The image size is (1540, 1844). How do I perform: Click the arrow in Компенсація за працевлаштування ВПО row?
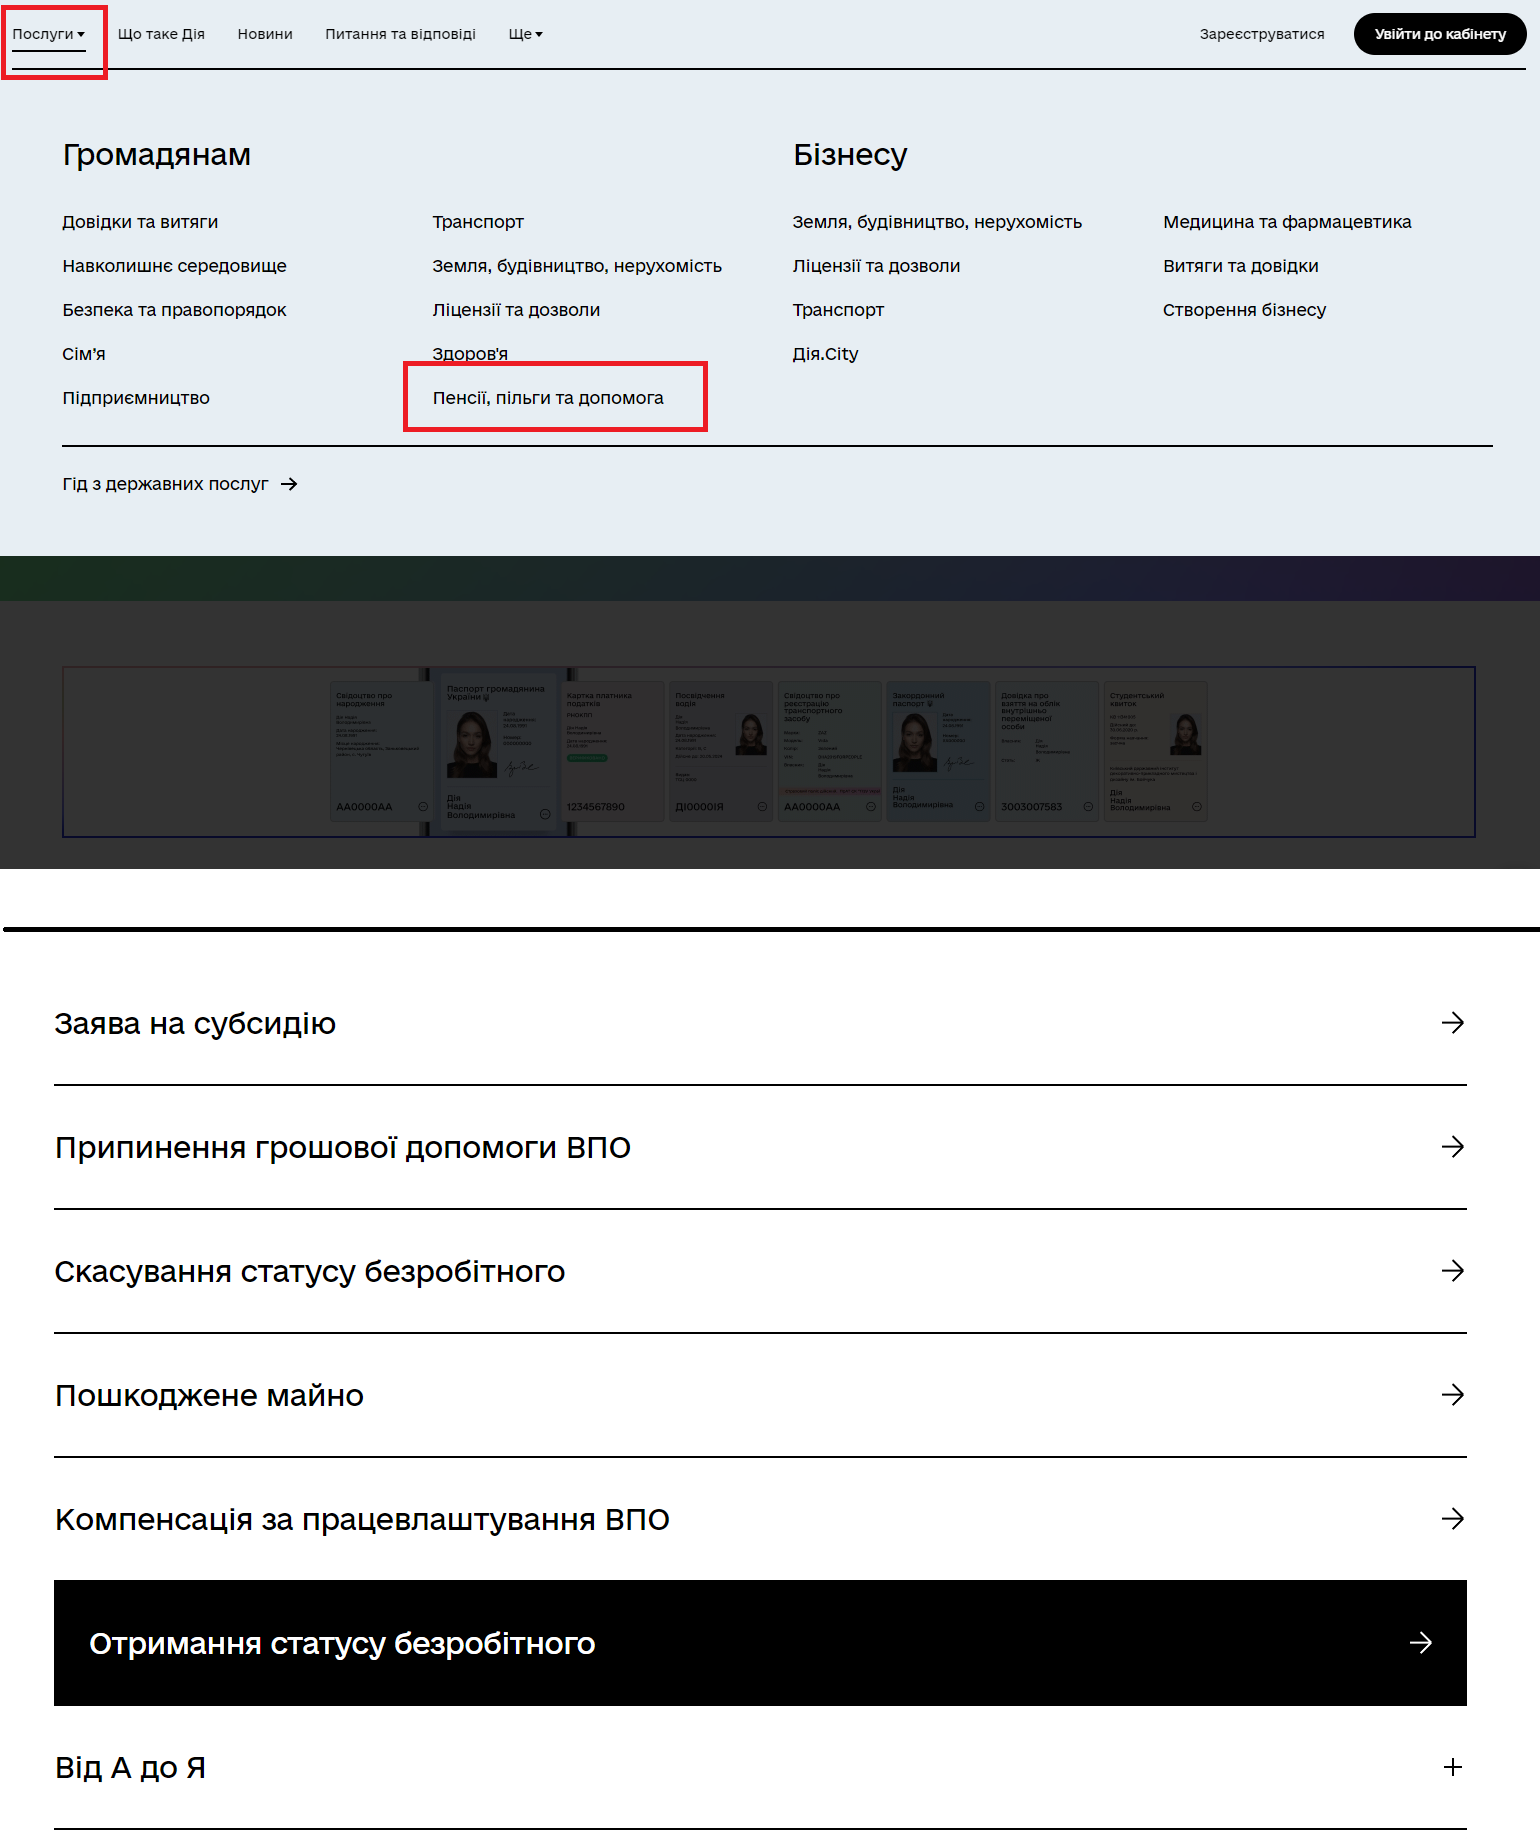[x=1453, y=1519]
